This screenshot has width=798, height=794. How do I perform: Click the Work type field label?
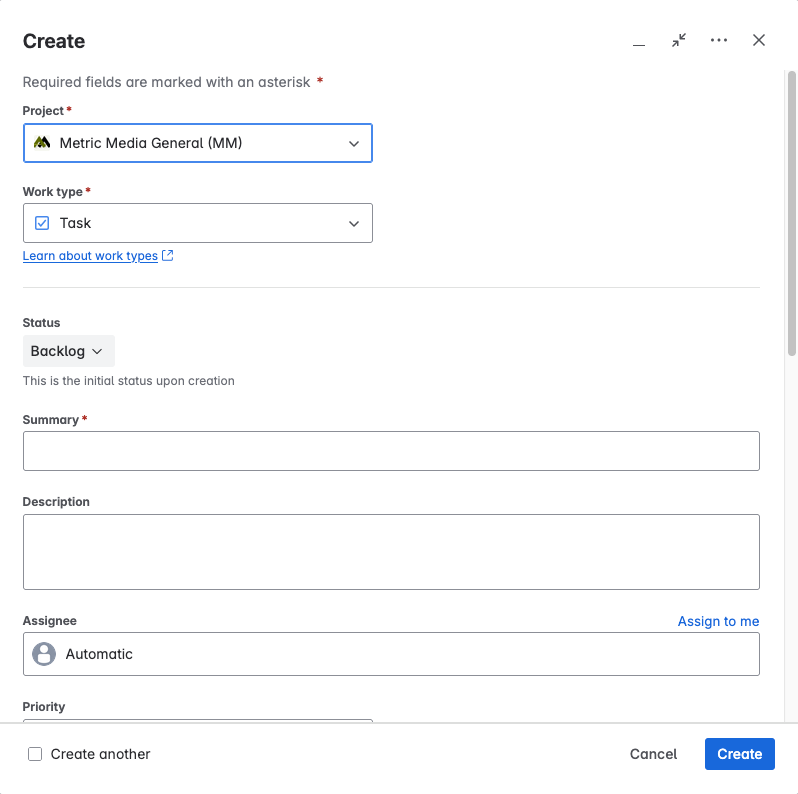52,192
